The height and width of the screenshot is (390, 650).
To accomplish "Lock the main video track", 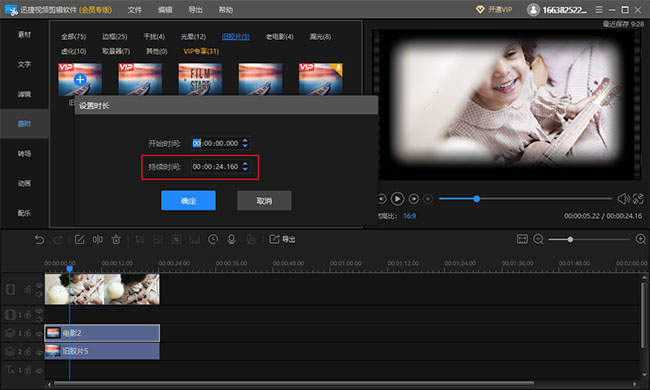I will 27,289.
